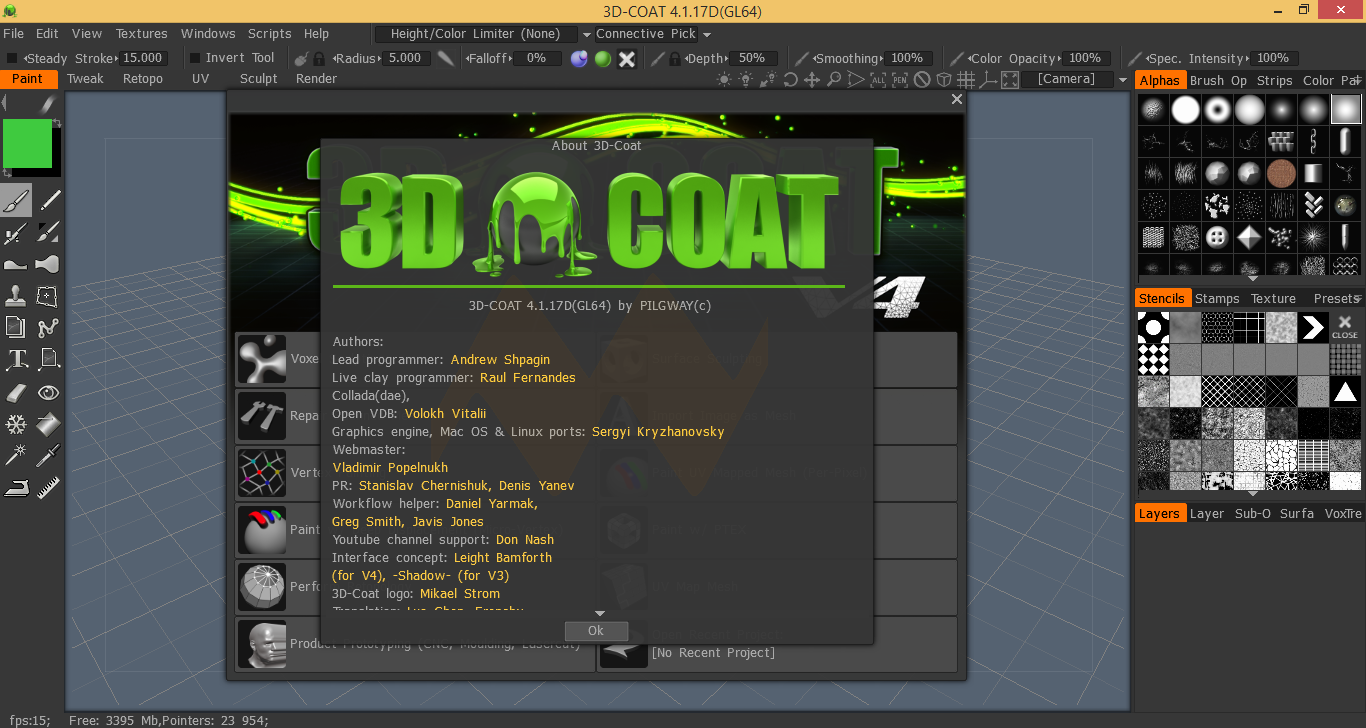Select the Text tool
This screenshot has width=1366, height=728.
(16, 358)
